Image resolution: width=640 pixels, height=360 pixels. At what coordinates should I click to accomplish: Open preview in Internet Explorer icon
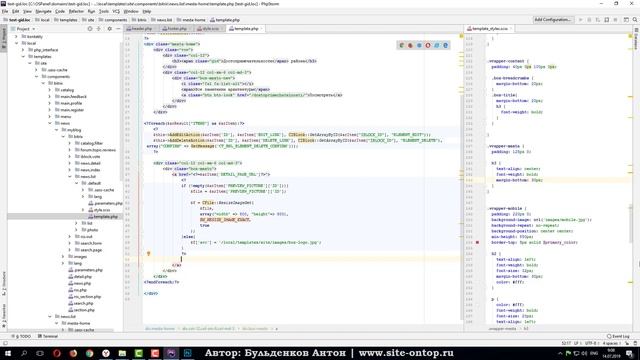[437, 45]
